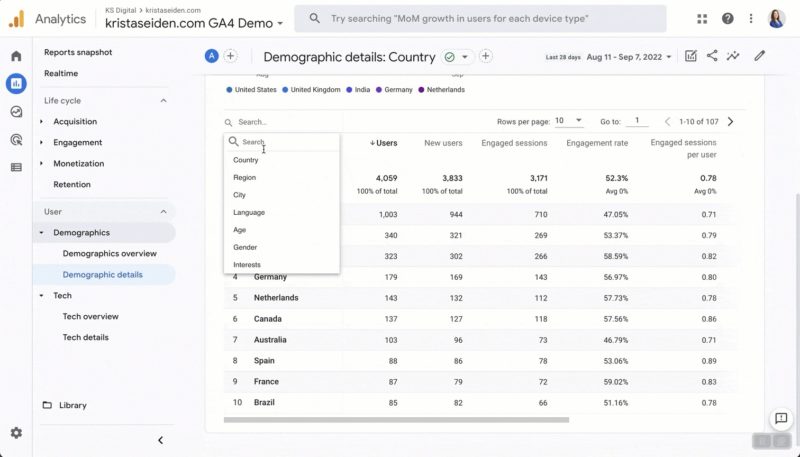The width and height of the screenshot is (800, 457).
Task: Open the user account avatar
Action: pos(777,19)
